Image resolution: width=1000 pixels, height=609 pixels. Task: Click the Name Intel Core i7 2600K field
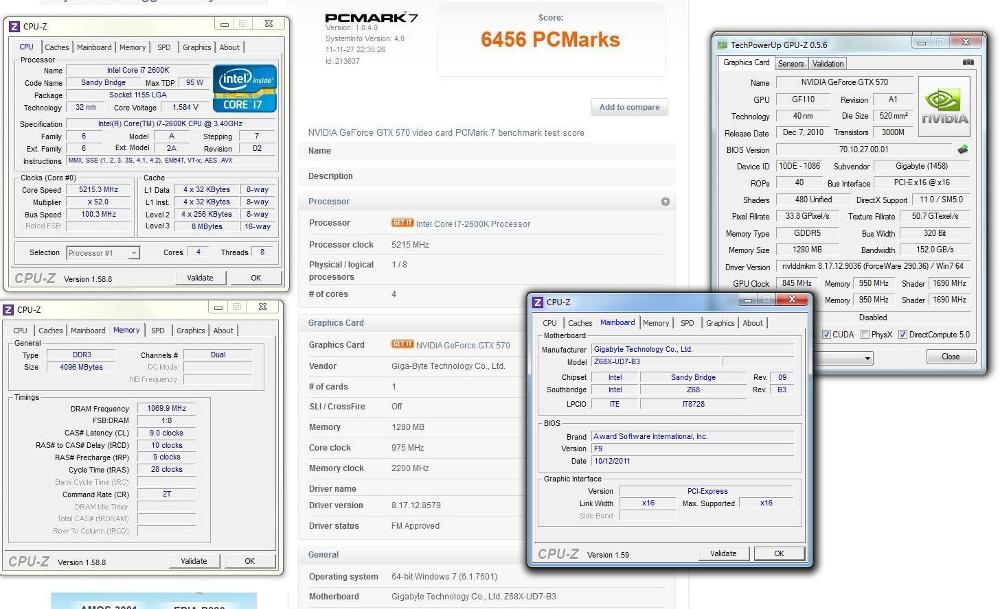pos(138,70)
